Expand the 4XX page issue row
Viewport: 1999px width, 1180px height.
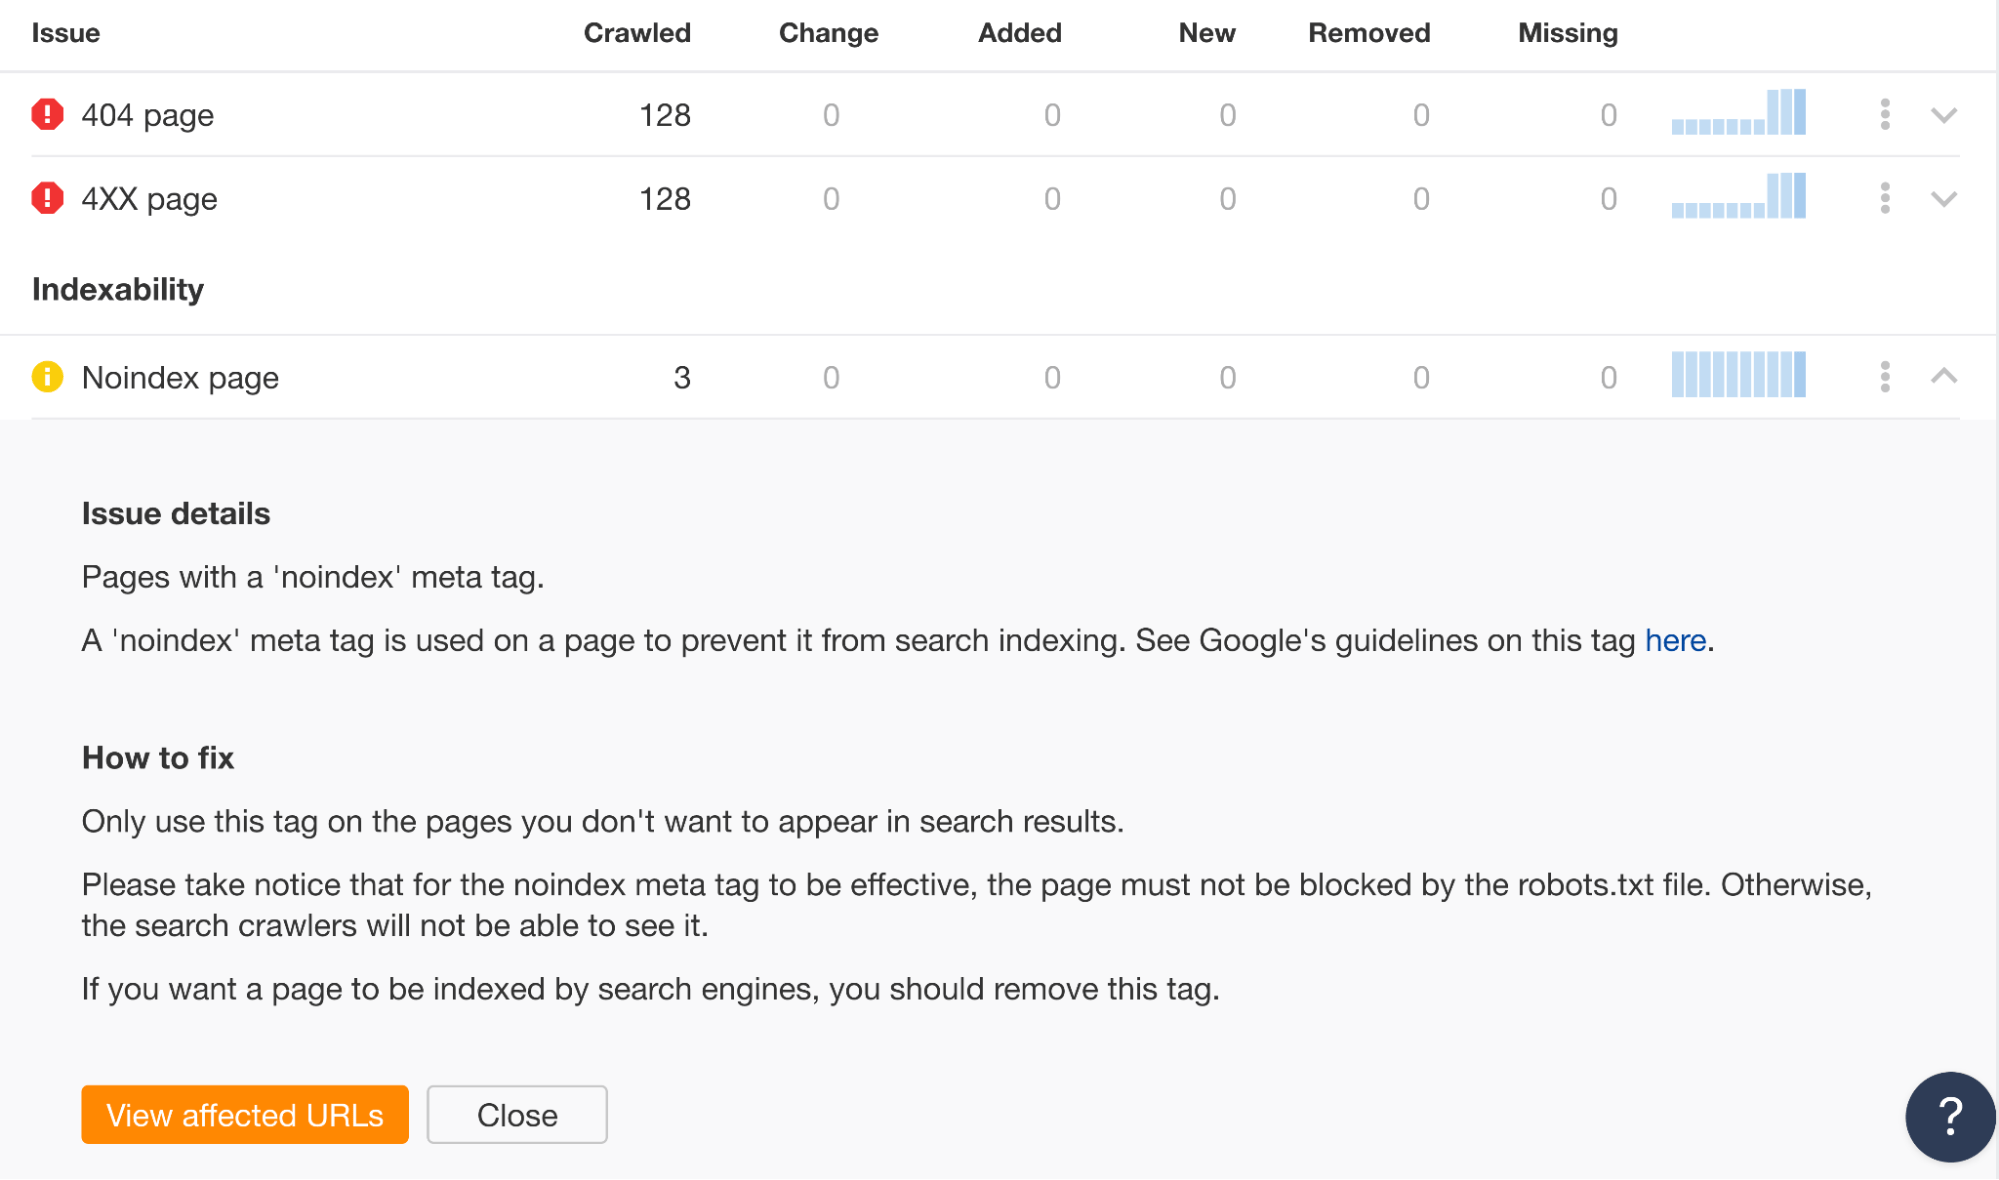click(1943, 198)
